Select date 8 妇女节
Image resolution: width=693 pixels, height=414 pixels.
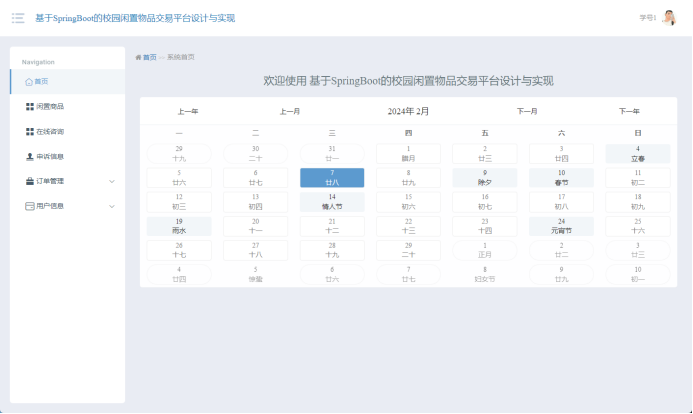pyautogui.click(x=485, y=274)
